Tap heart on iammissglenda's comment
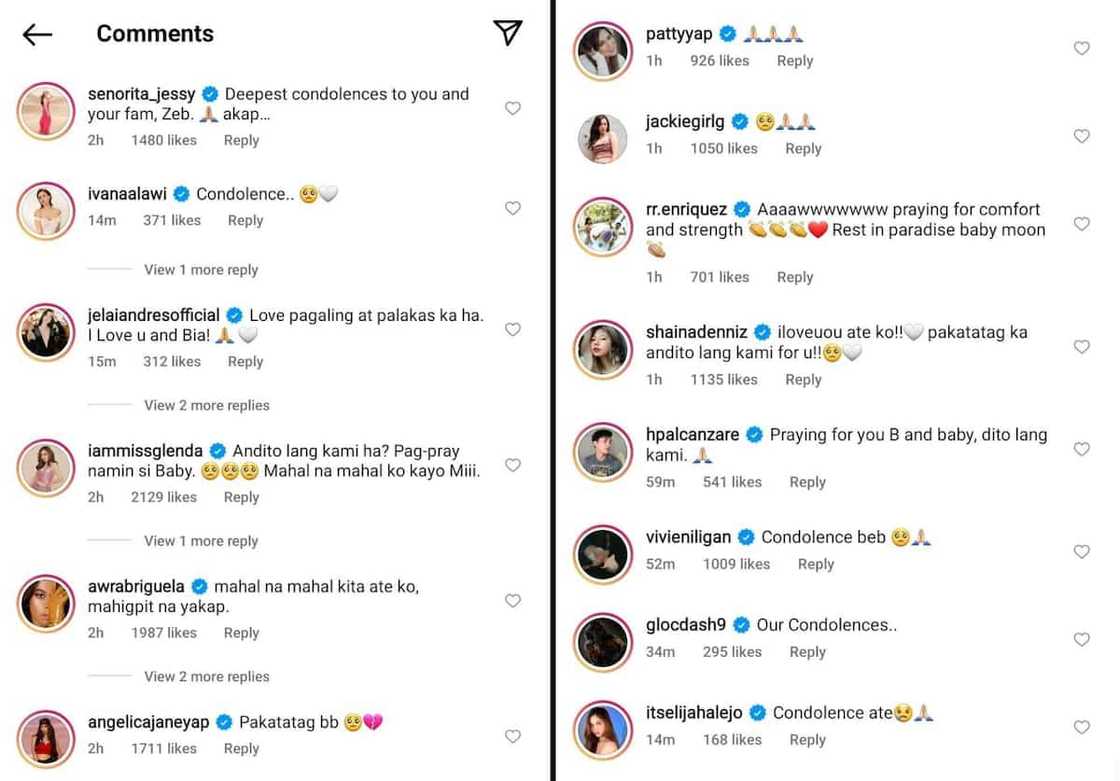This screenshot has height=781, width=1120. pyautogui.click(x=513, y=465)
